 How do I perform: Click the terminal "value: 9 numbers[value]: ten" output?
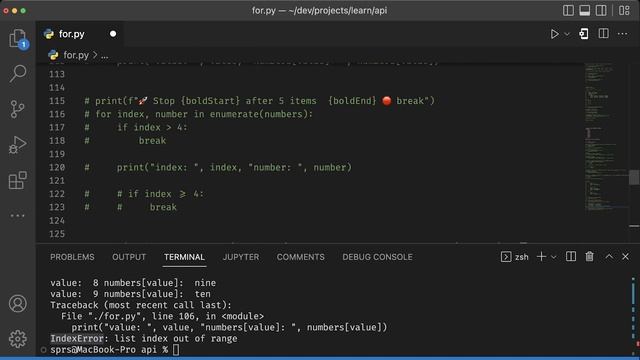(x=130, y=294)
